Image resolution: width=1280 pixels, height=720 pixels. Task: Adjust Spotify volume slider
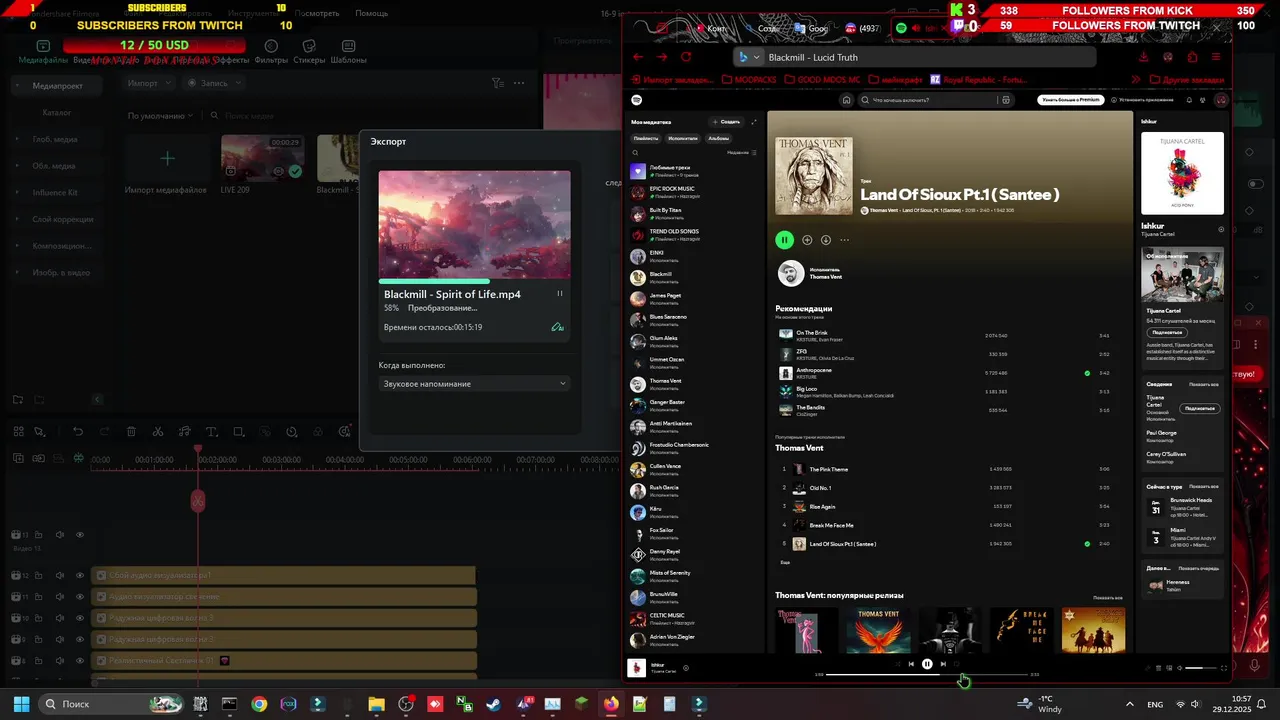[x=1201, y=668]
